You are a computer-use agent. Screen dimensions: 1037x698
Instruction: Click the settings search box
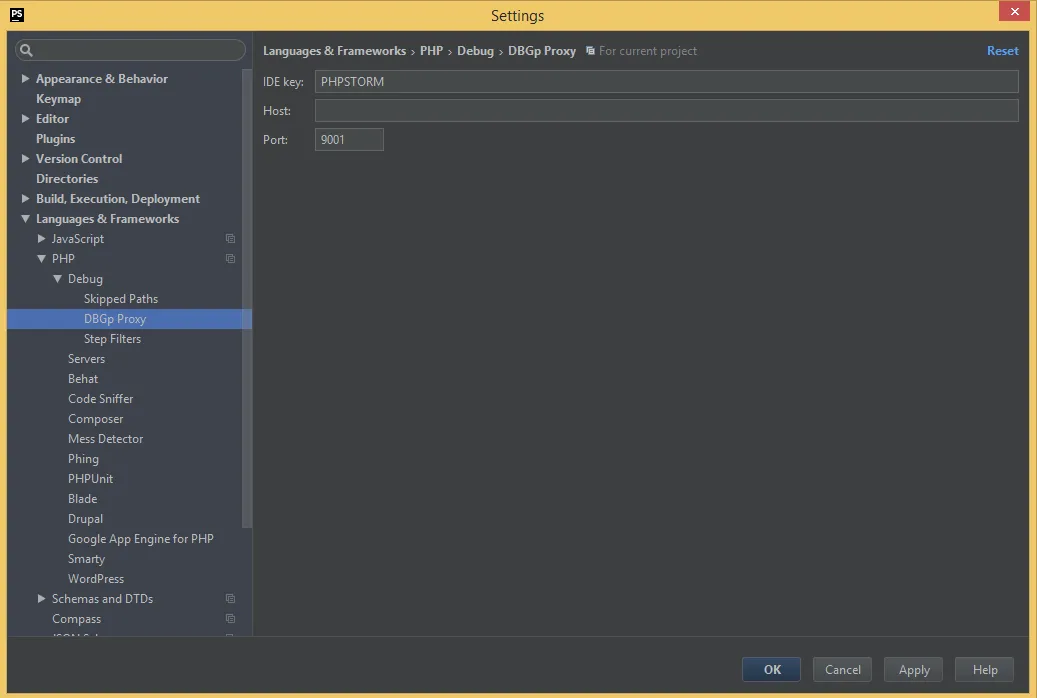pos(130,50)
